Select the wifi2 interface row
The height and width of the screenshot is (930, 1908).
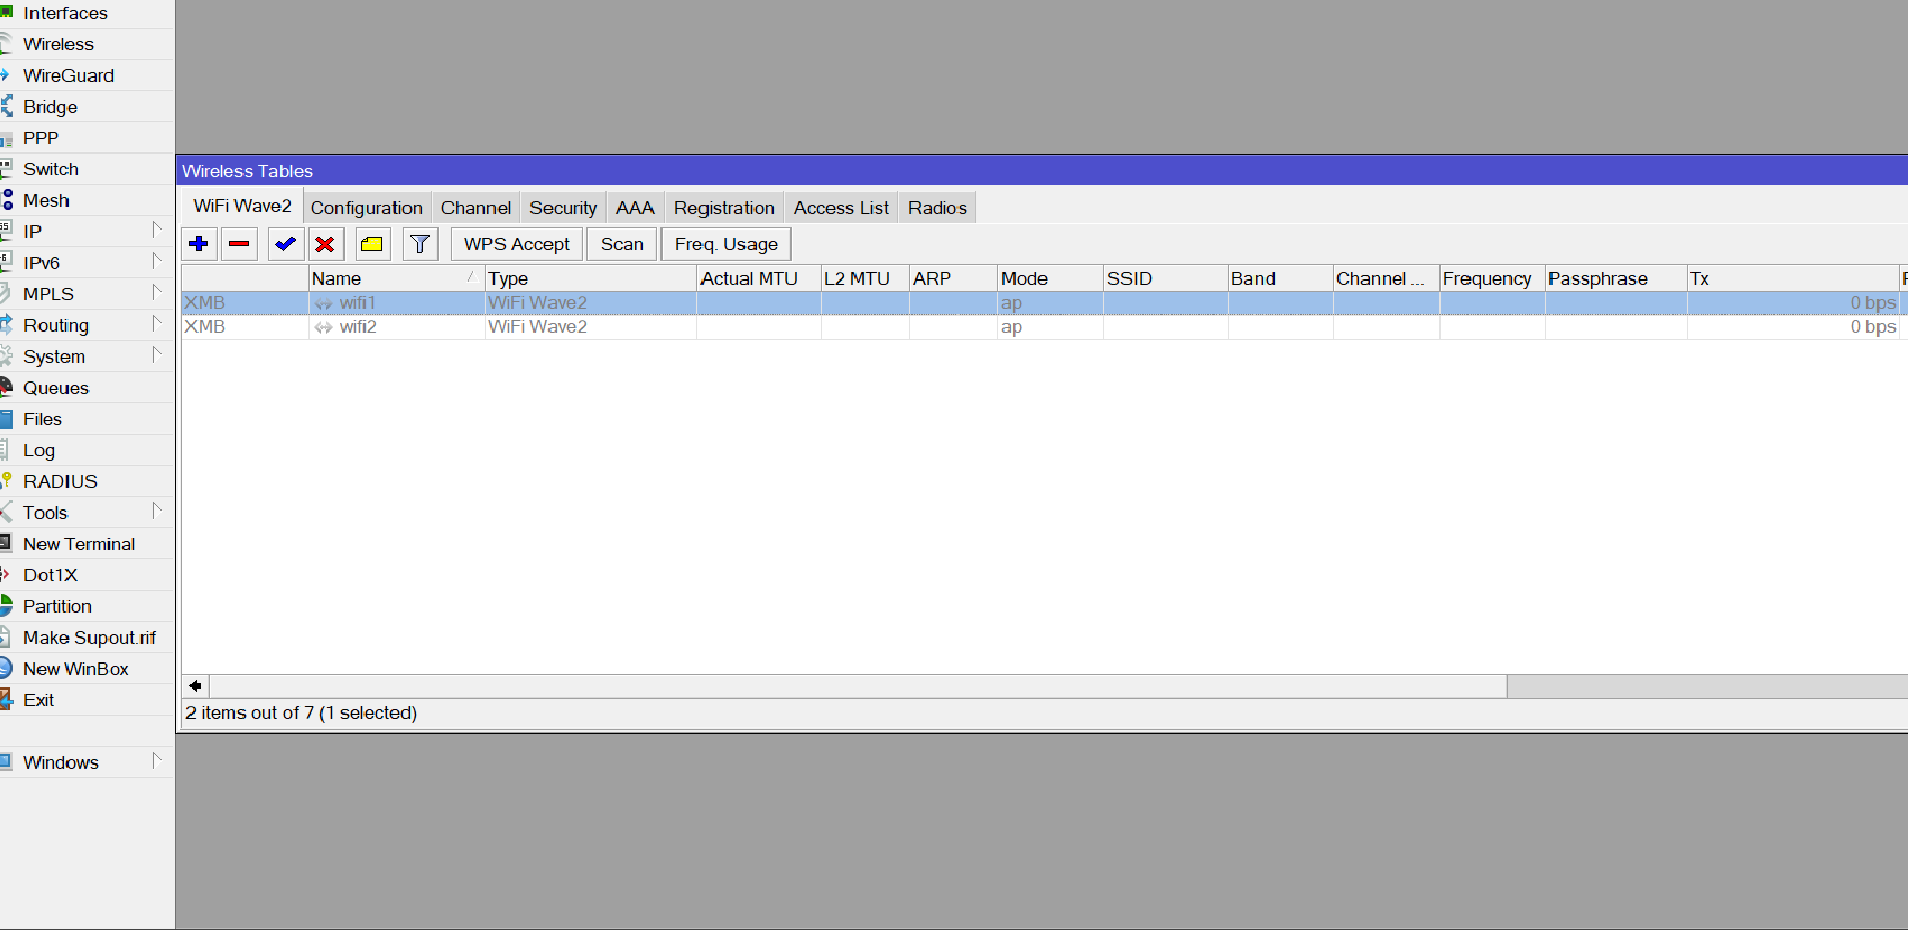click(358, 327)
